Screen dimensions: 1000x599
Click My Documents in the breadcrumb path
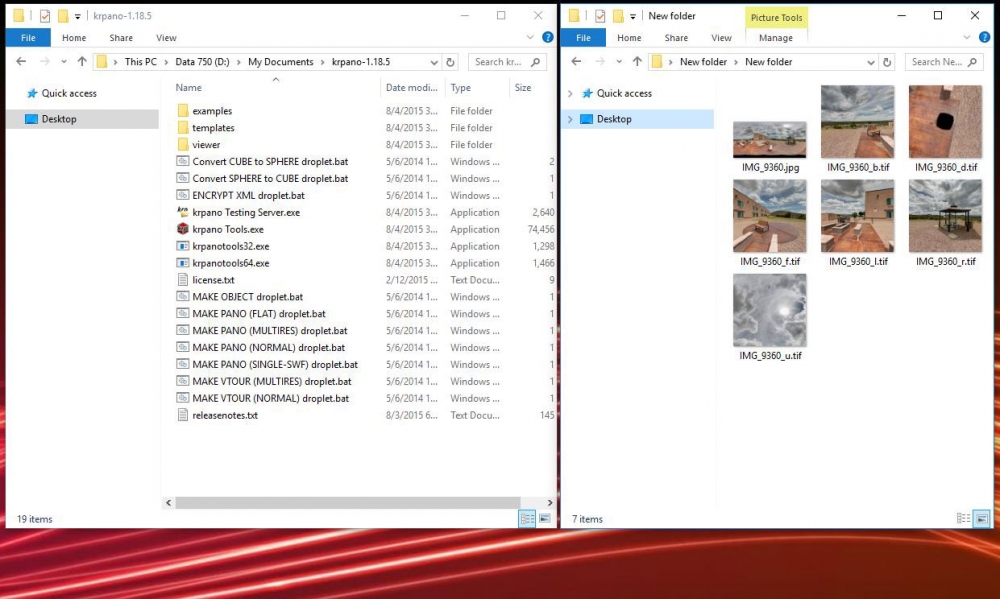tap(280, 62)
